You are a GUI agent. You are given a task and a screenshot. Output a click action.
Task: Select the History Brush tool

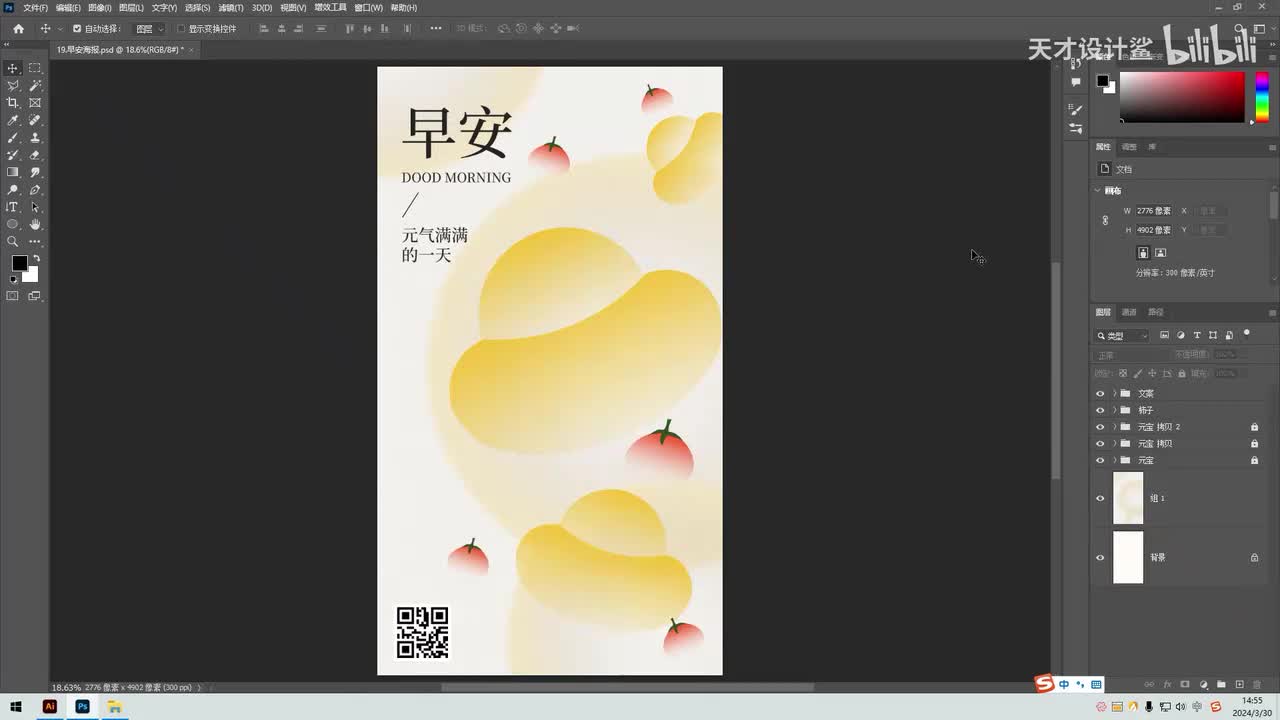coord(13,155)
